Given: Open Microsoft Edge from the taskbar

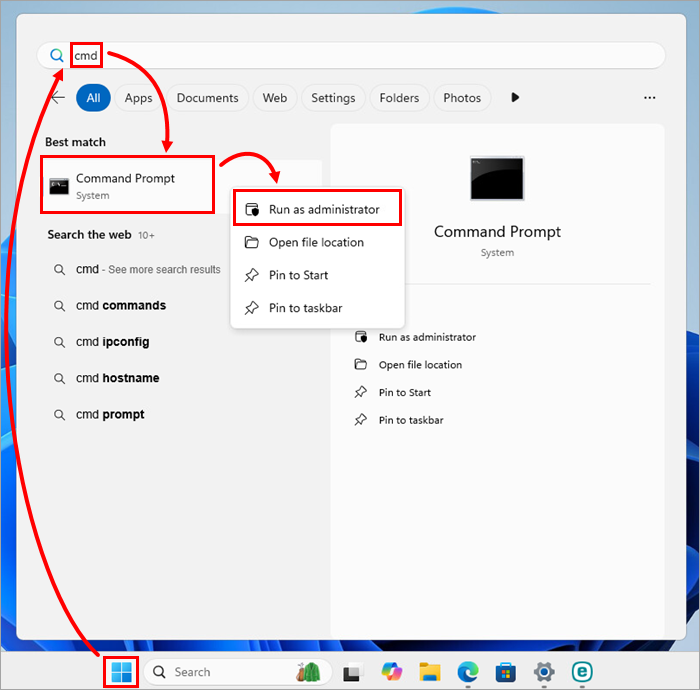Looking at the screenshot, I should [x=468, y=672].
